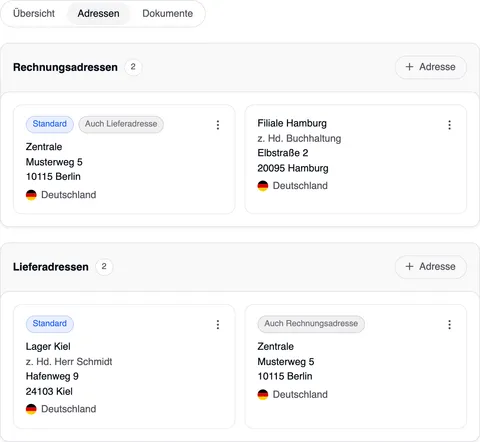Click Deutschland in the Lager Kiel card
The image size is (480, 442).
[x=68, y=409]
